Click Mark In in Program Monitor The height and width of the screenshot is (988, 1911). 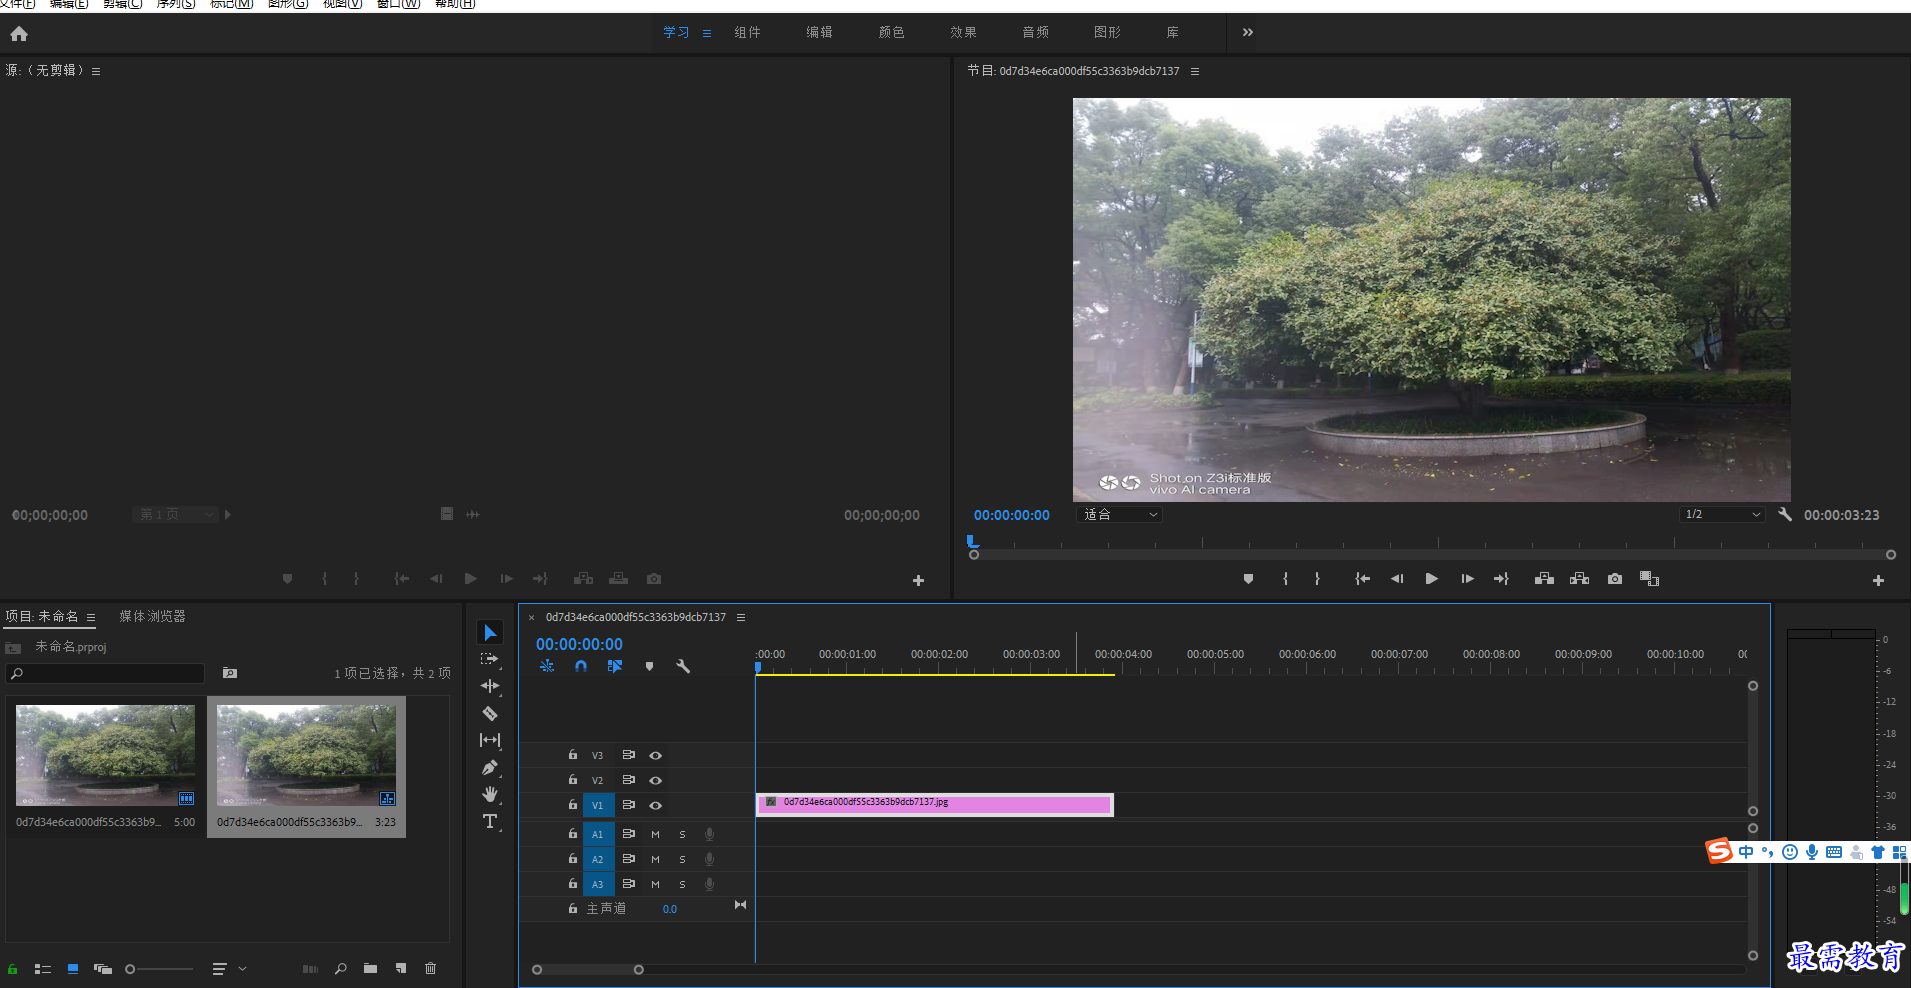[x=1285, y=579]
